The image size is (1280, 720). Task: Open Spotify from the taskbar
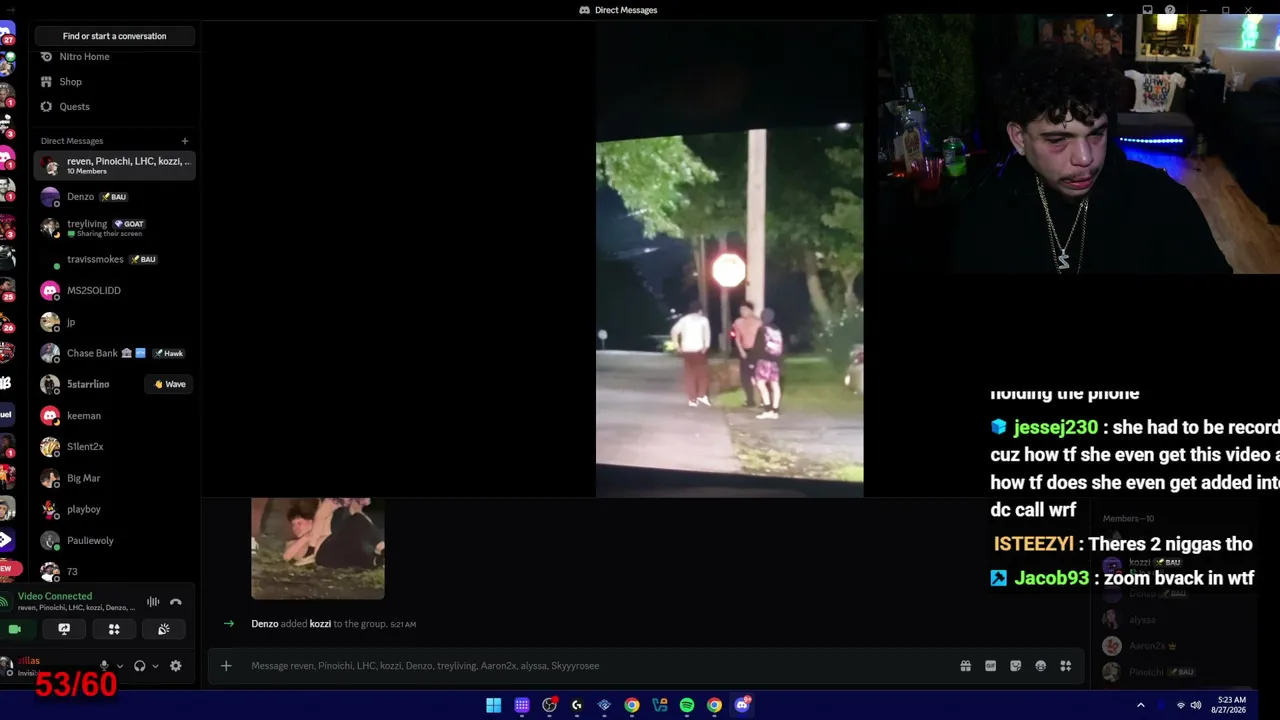[687, 705]
